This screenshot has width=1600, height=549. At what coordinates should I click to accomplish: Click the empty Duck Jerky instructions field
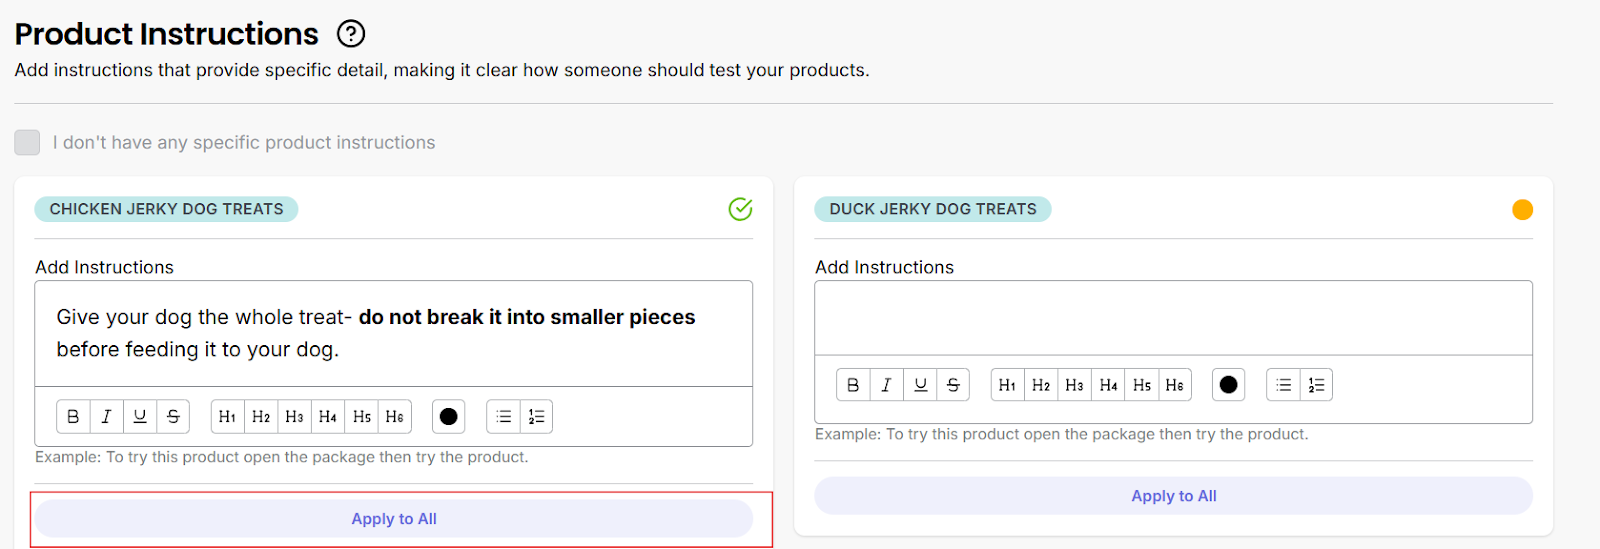[x=1173, y=318]
